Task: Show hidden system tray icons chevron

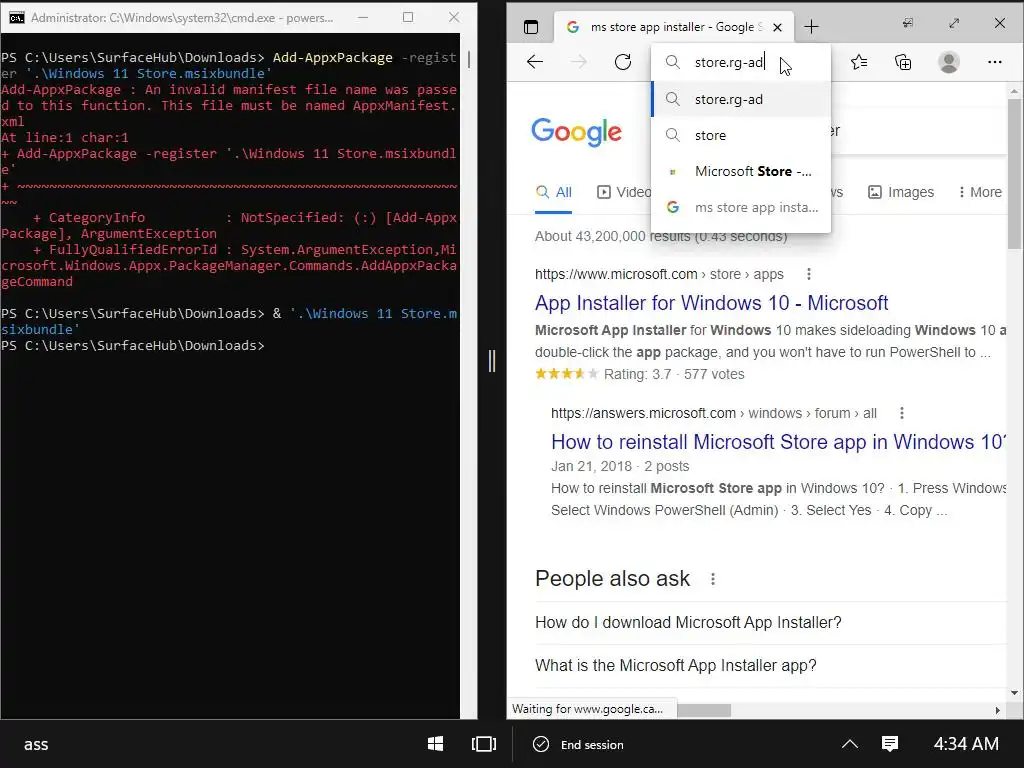Action: [x=850, y=744]
